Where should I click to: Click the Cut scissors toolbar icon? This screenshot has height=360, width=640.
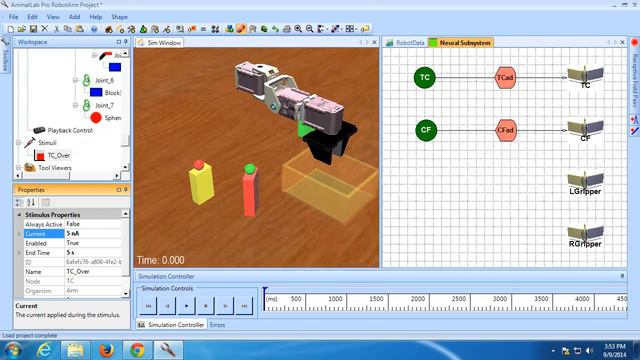(57, 29)
